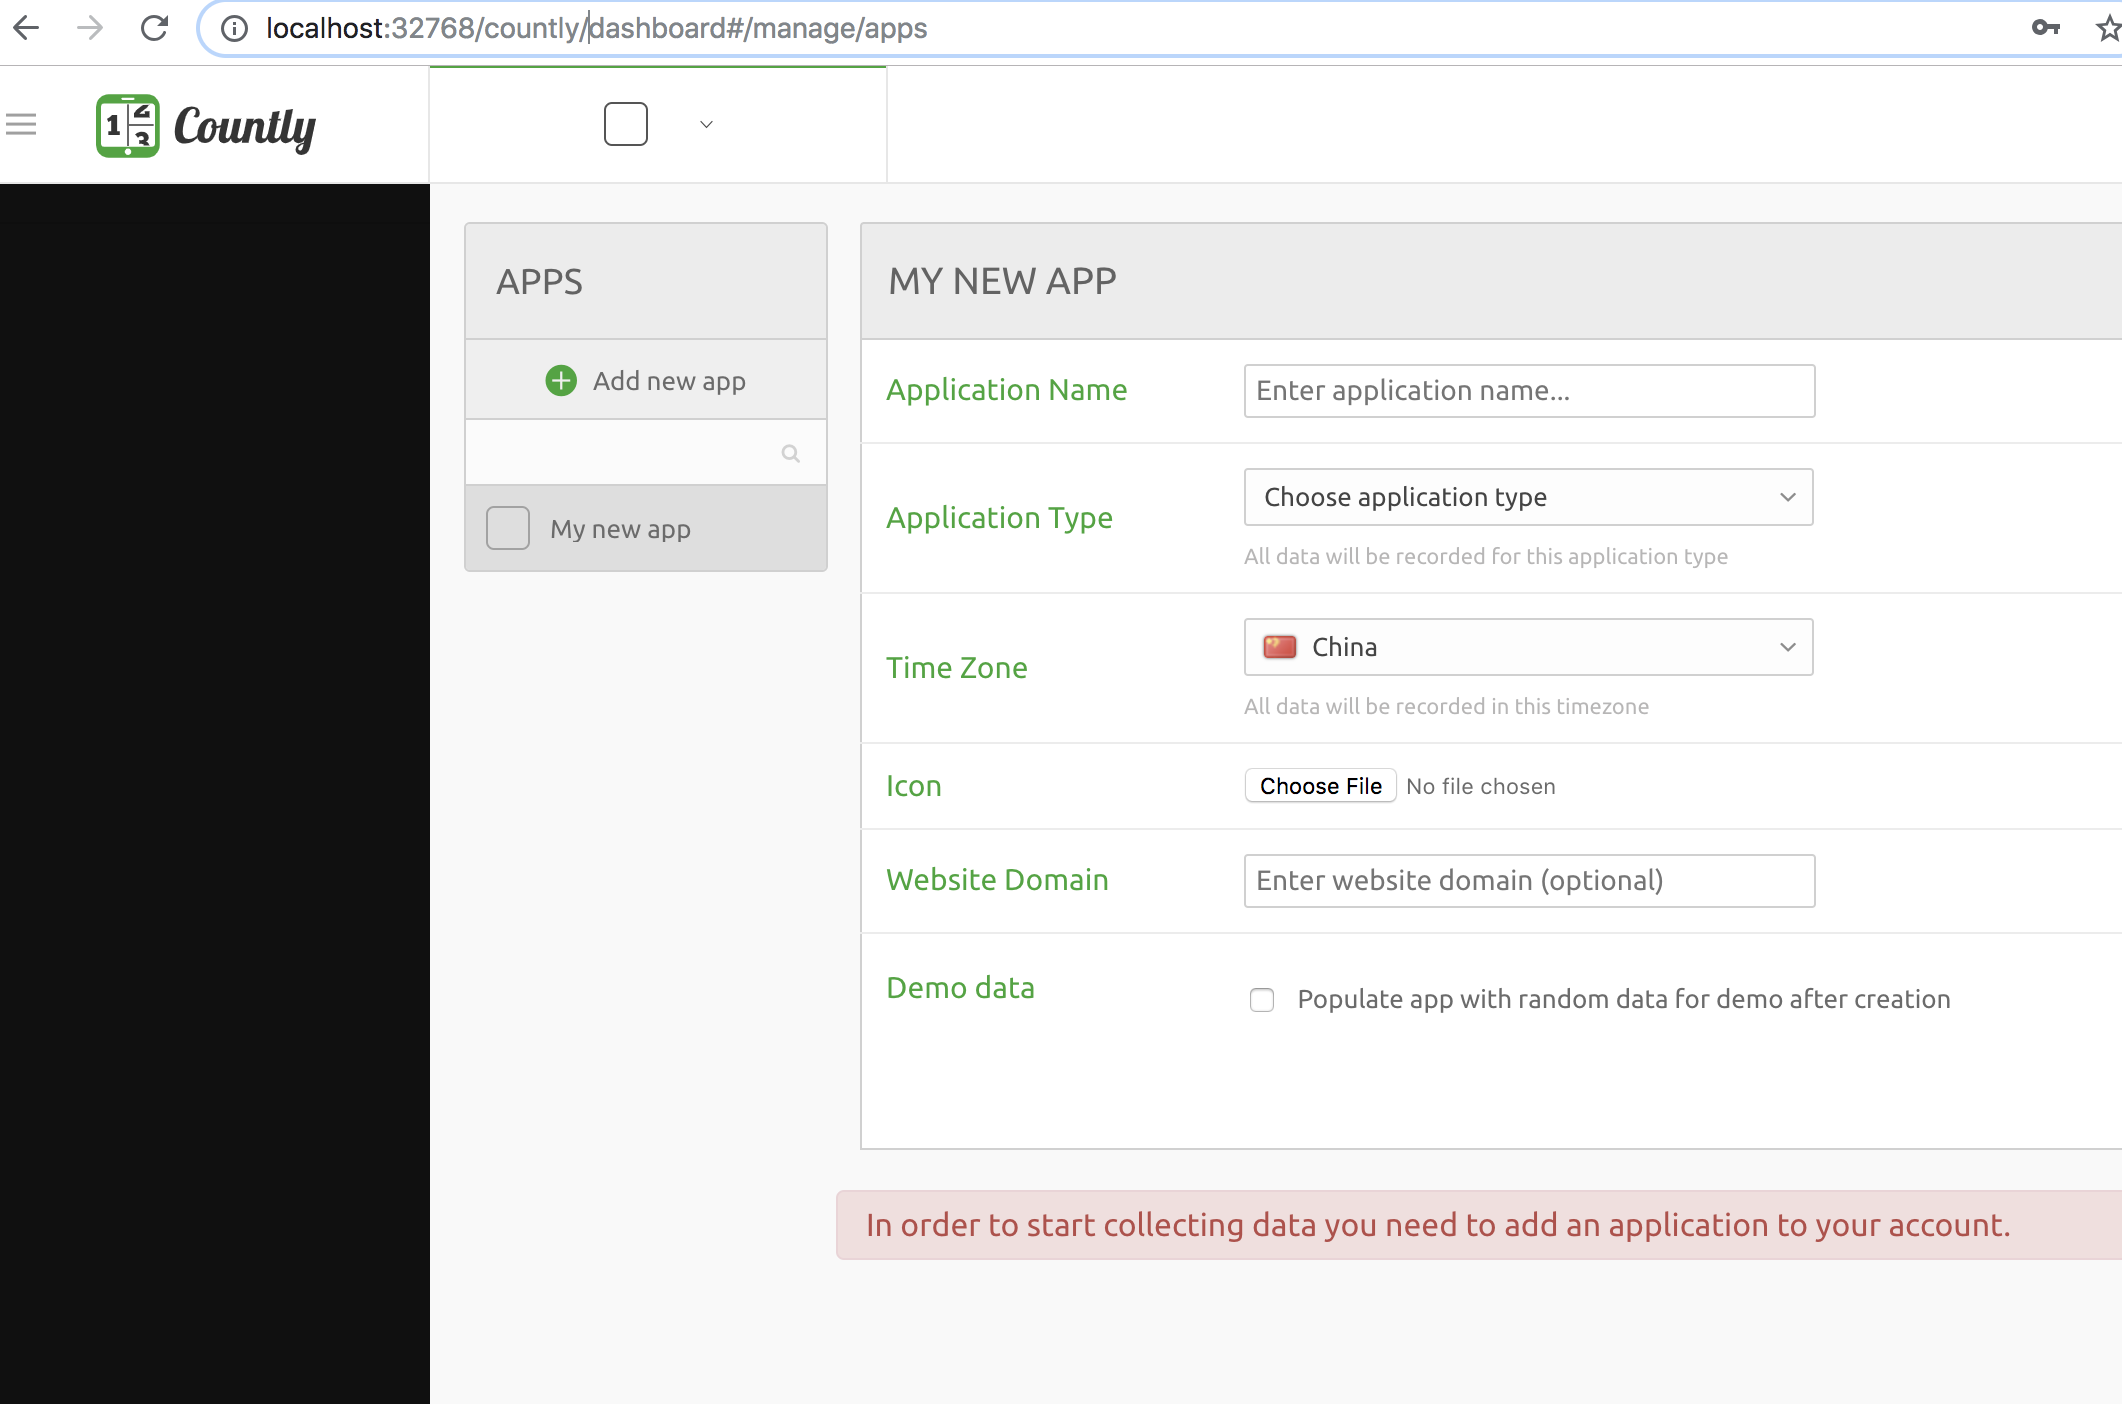Click the 'APPS' panel heading

tap(539, 282)
